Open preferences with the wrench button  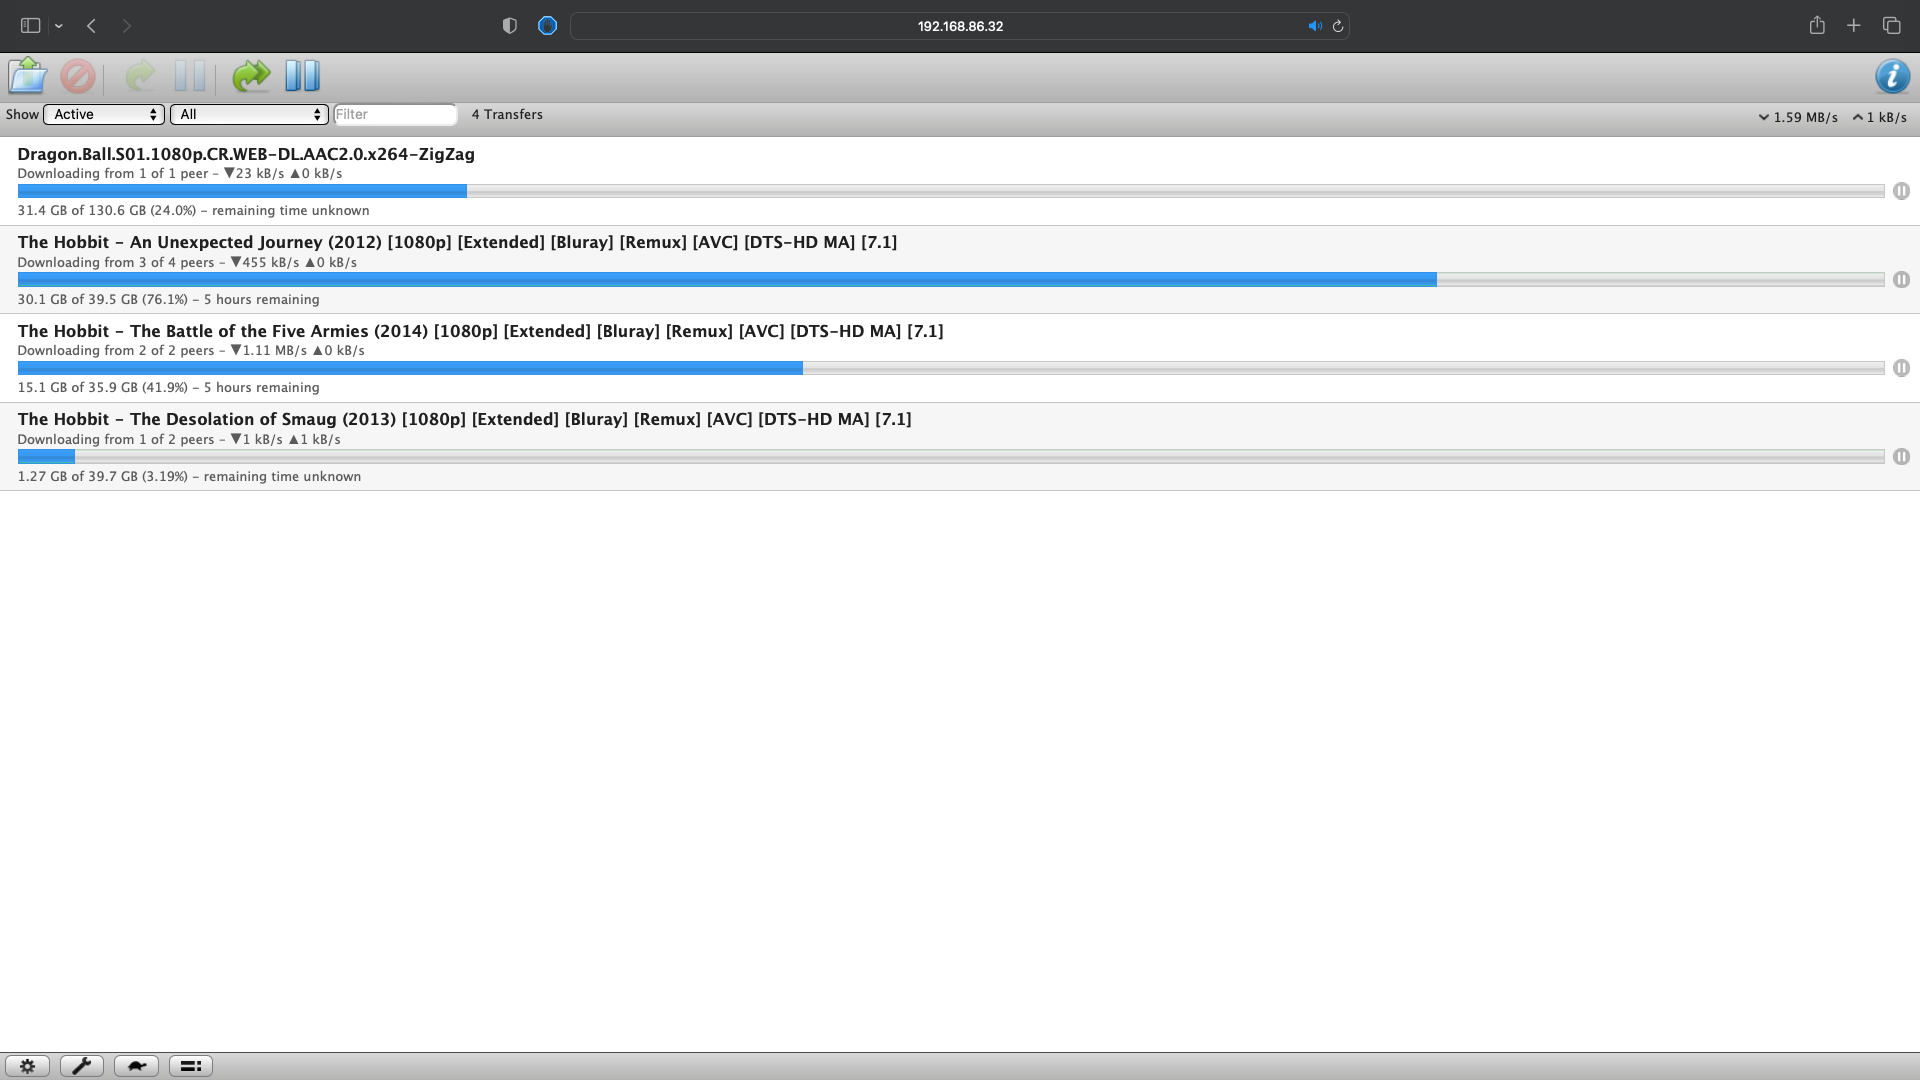[x=82, y=1066]
